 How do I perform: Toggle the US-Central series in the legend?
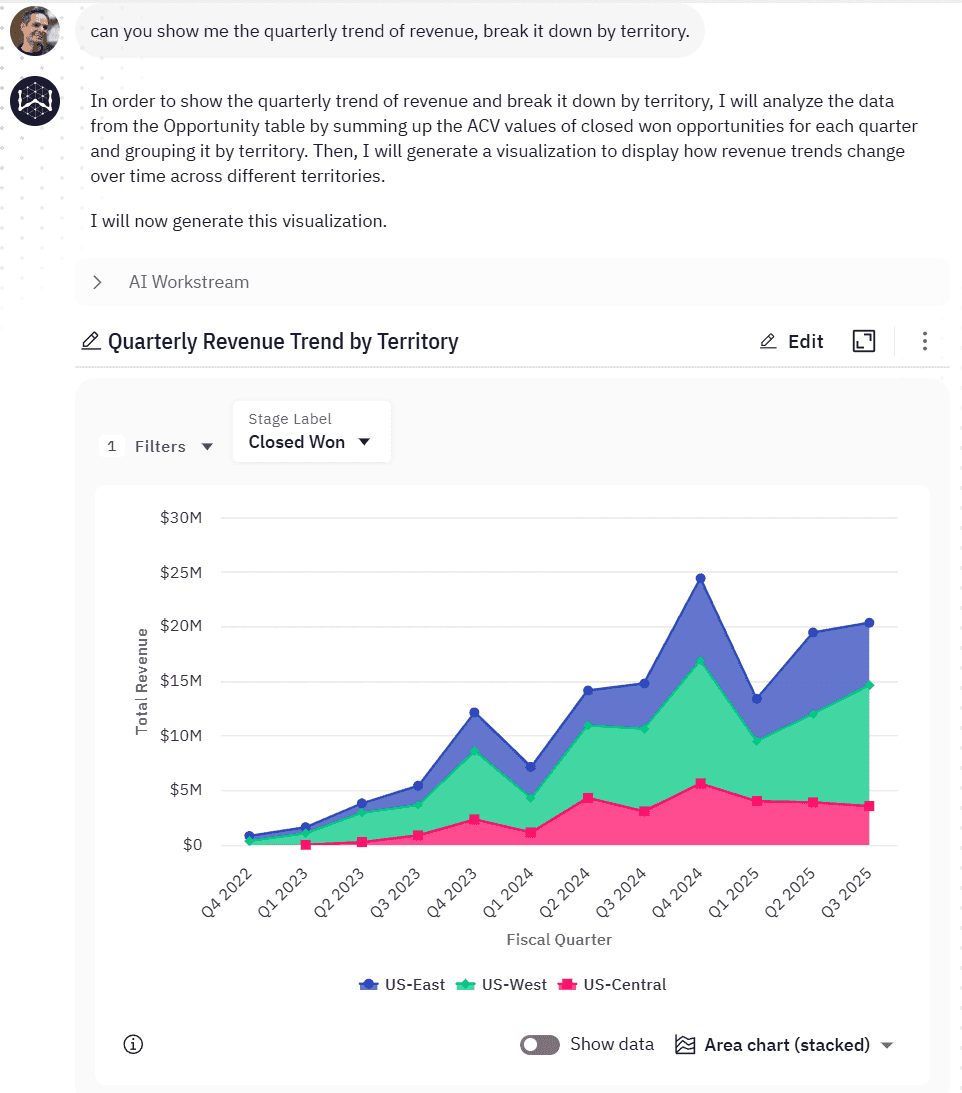611,984
